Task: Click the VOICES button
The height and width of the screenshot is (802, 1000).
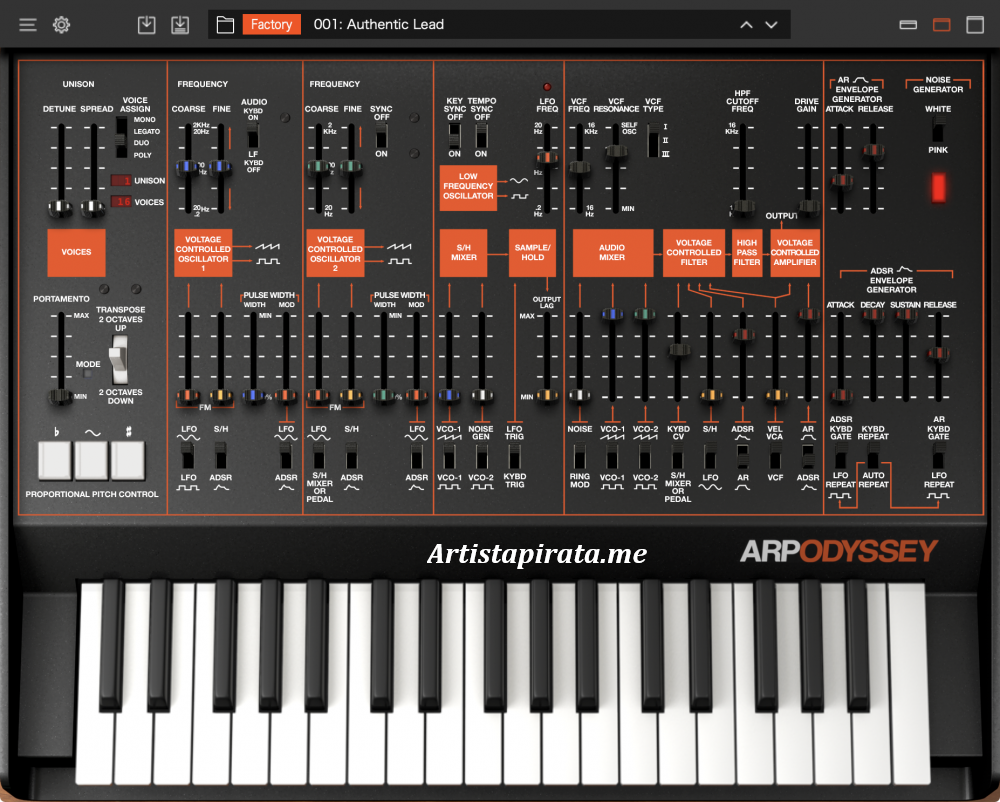Action: (x=76, y=252)
